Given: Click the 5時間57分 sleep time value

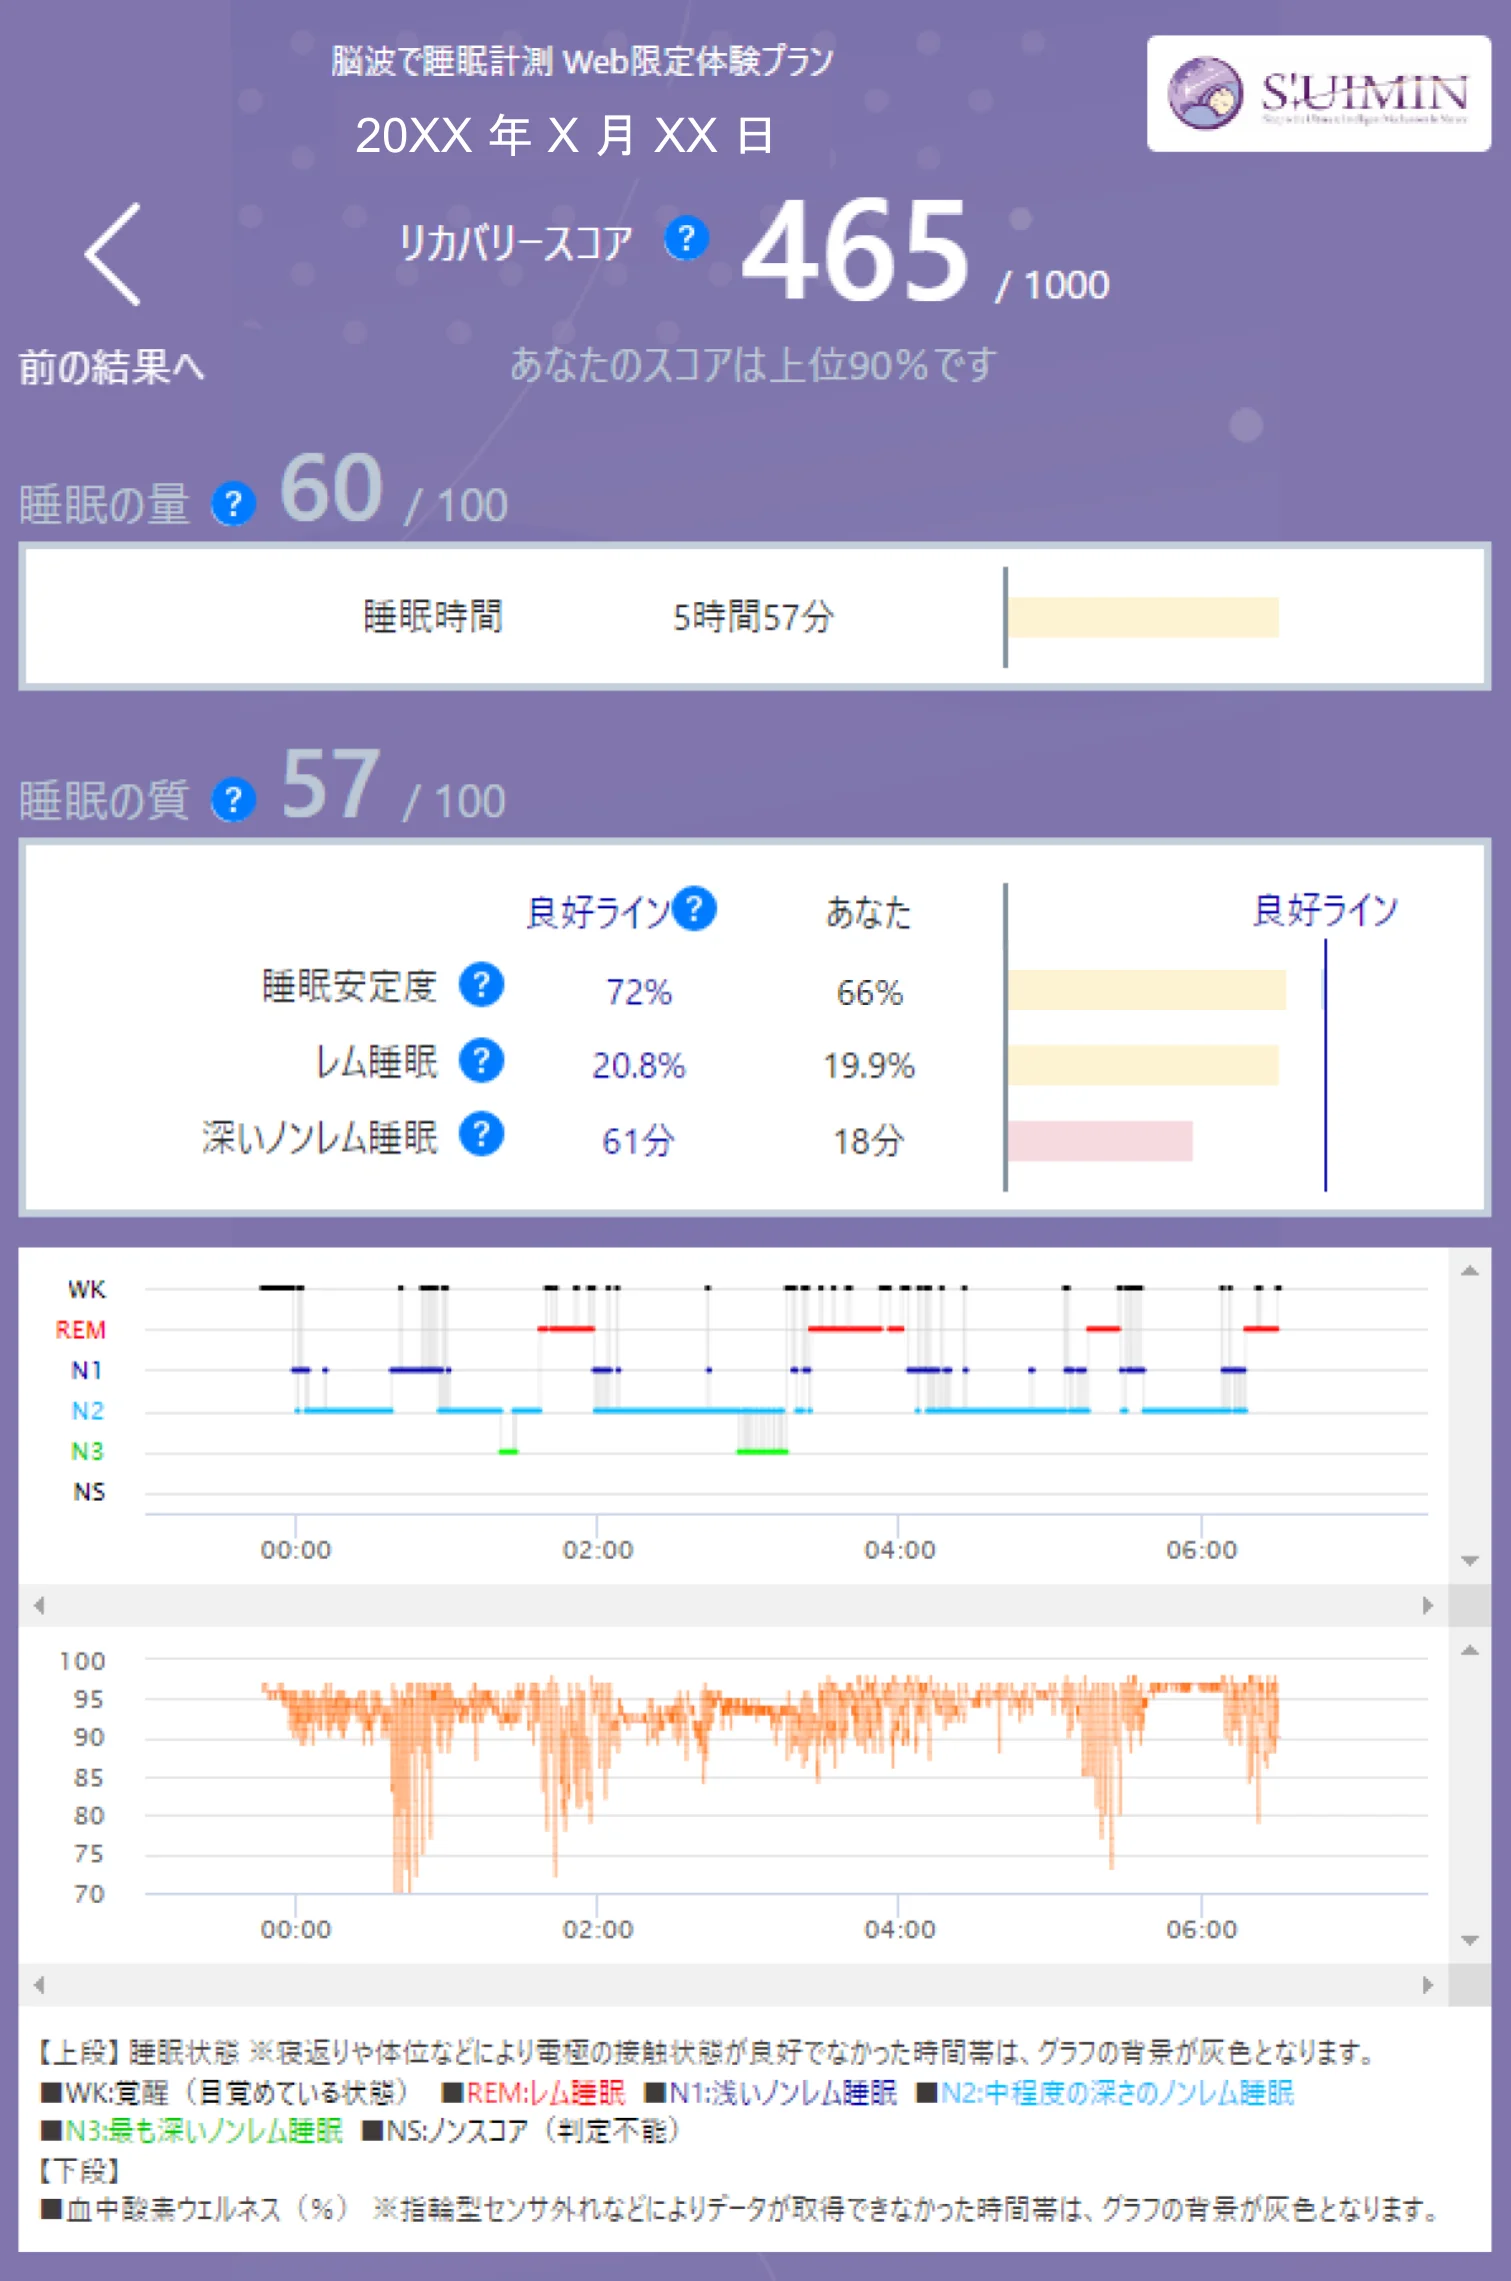Looking at the screenshot, I should [753, 616].
